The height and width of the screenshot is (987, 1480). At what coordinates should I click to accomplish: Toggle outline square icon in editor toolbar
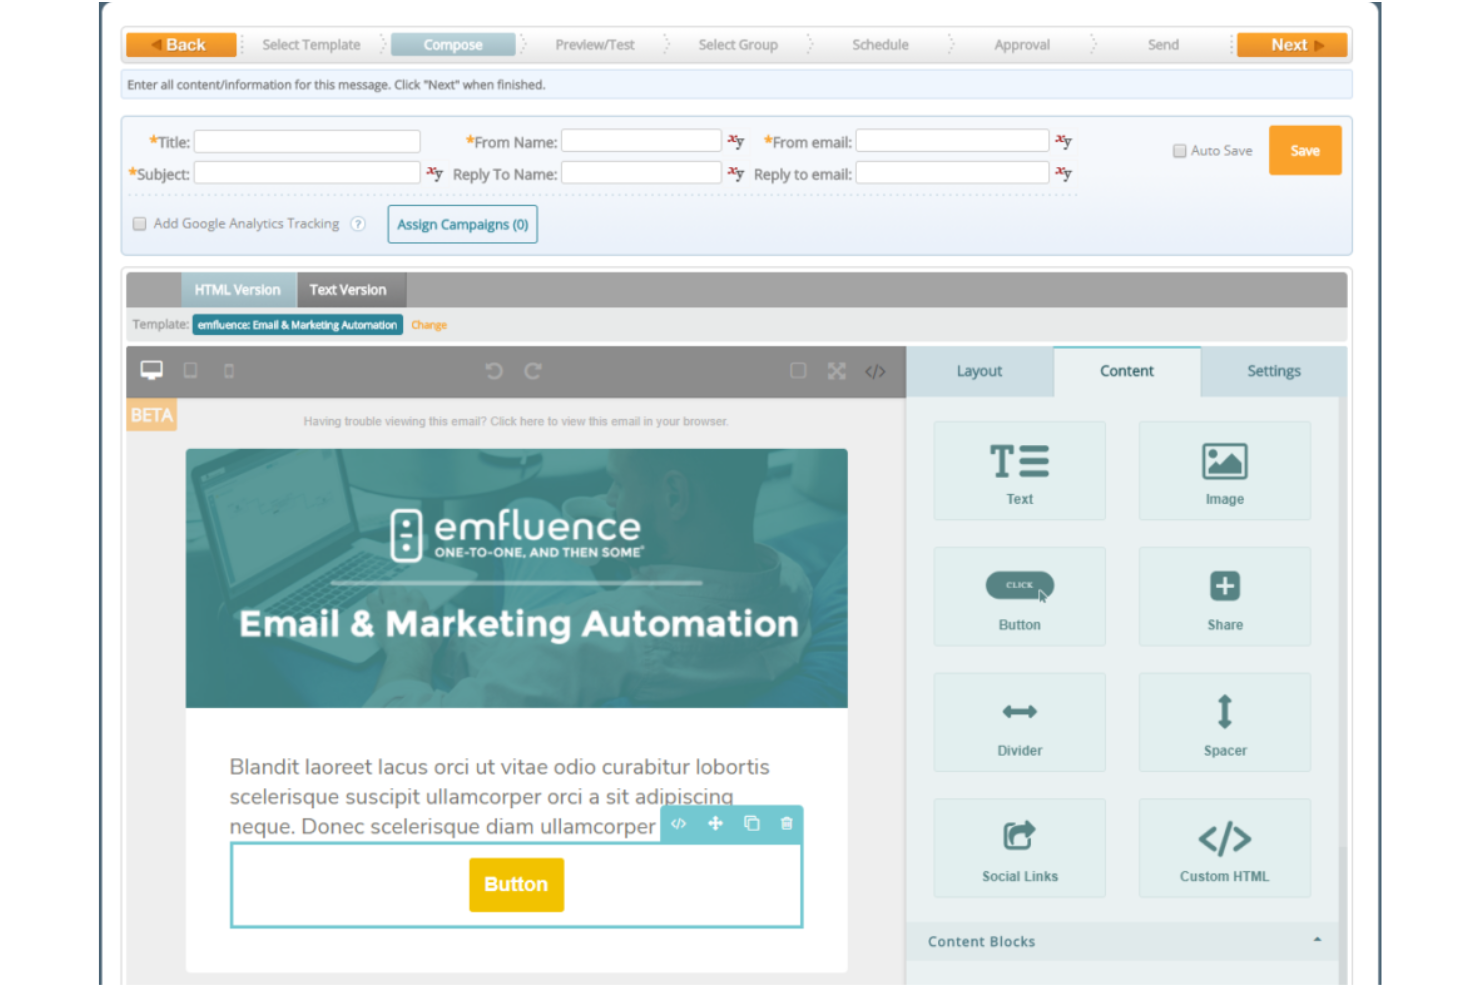(798, 371)
